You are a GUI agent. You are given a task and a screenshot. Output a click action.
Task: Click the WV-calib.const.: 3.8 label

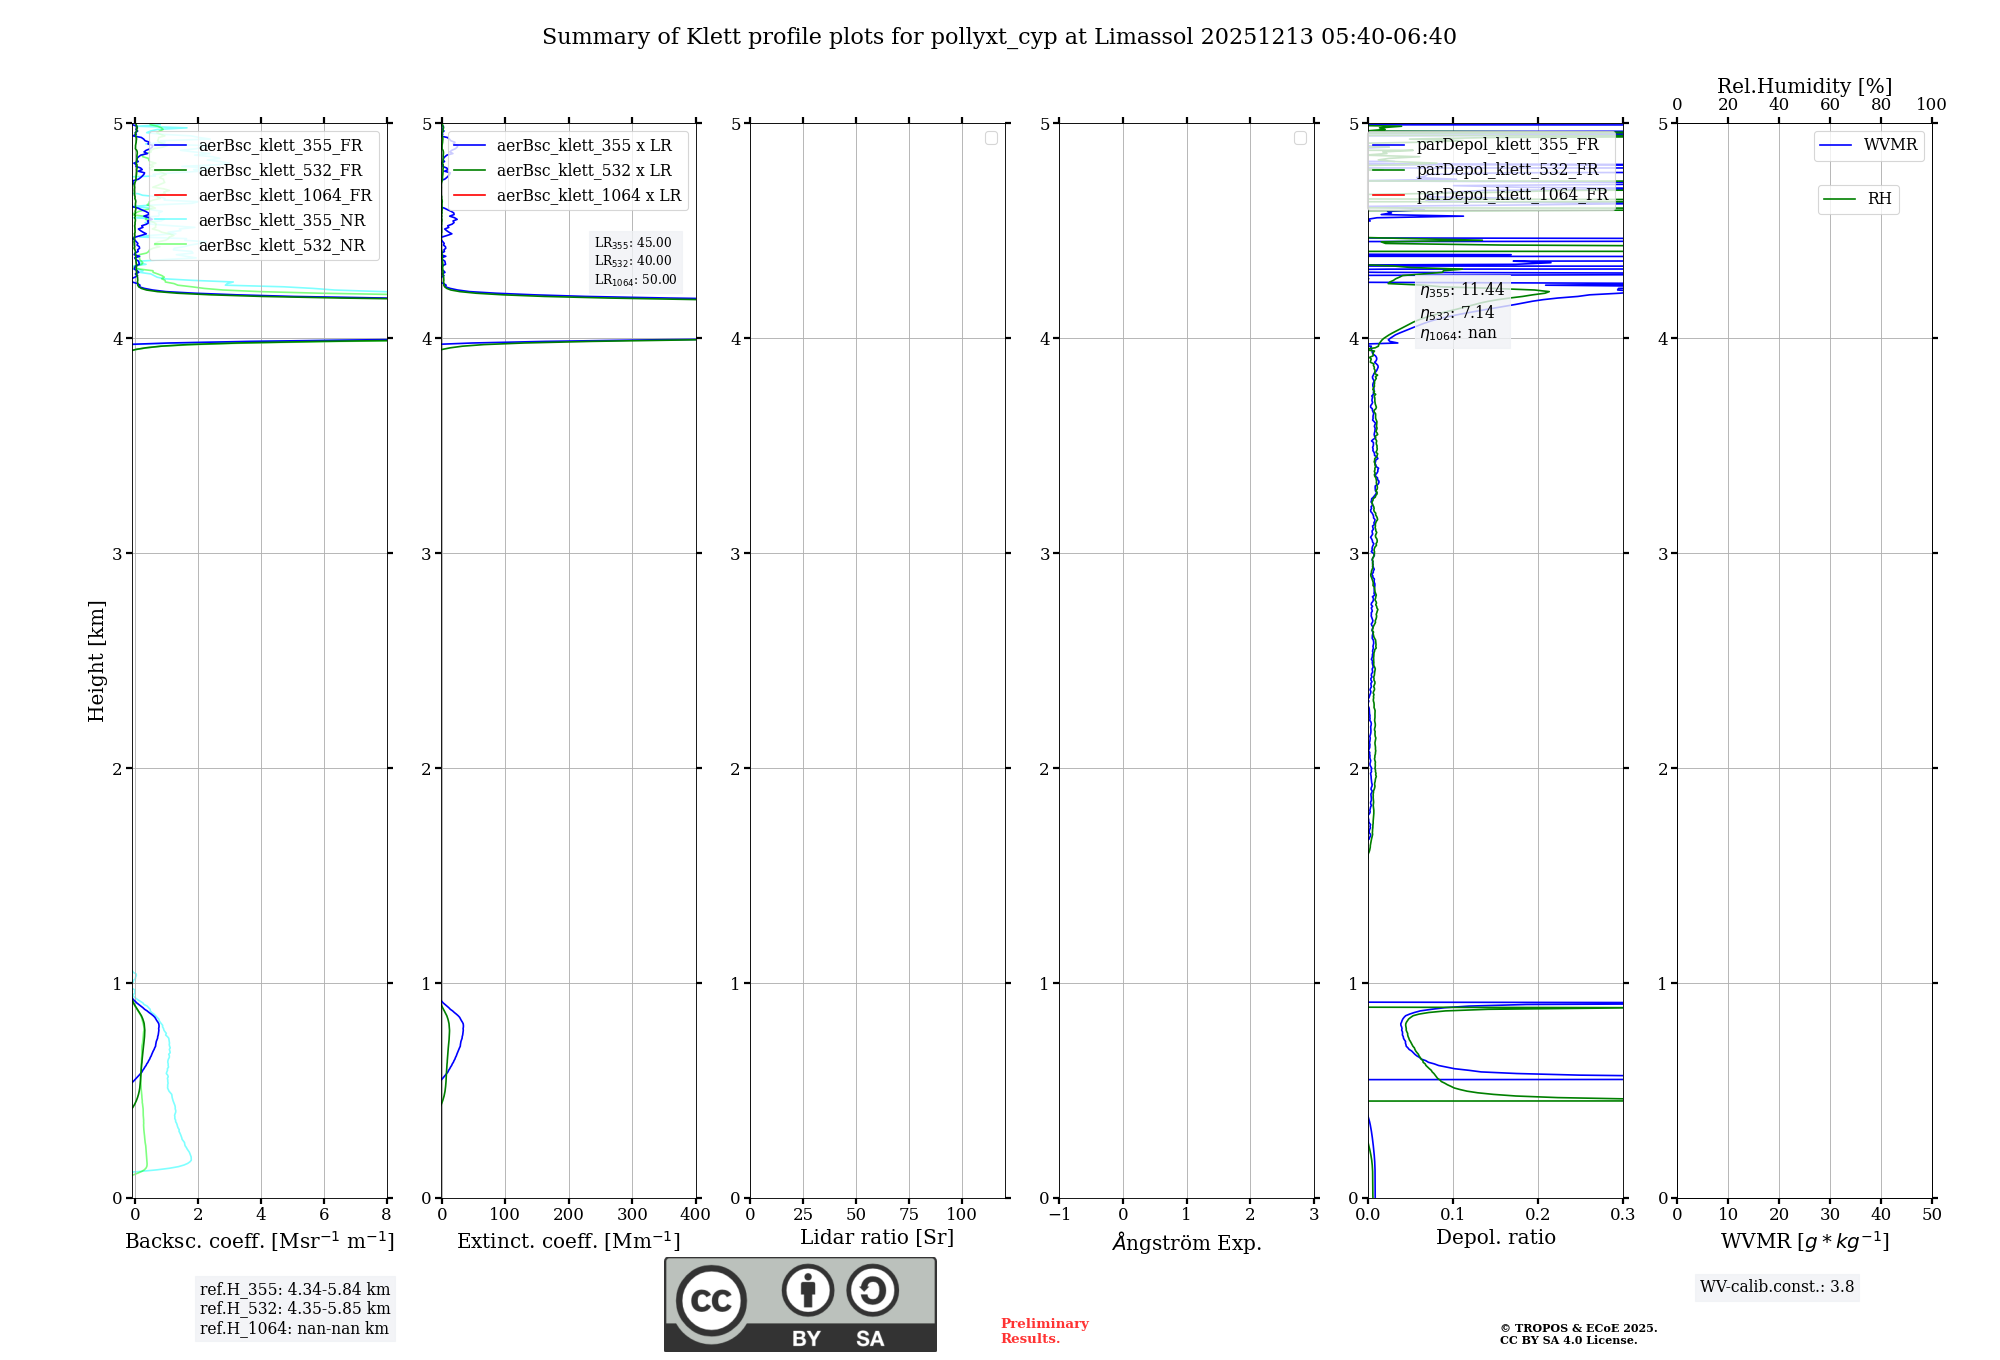coord(1776,1287)
